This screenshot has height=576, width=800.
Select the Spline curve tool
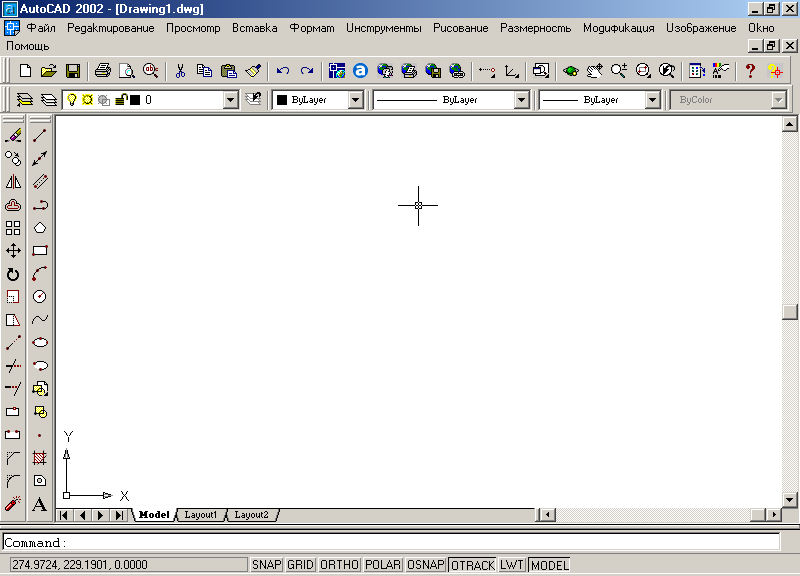40,319
